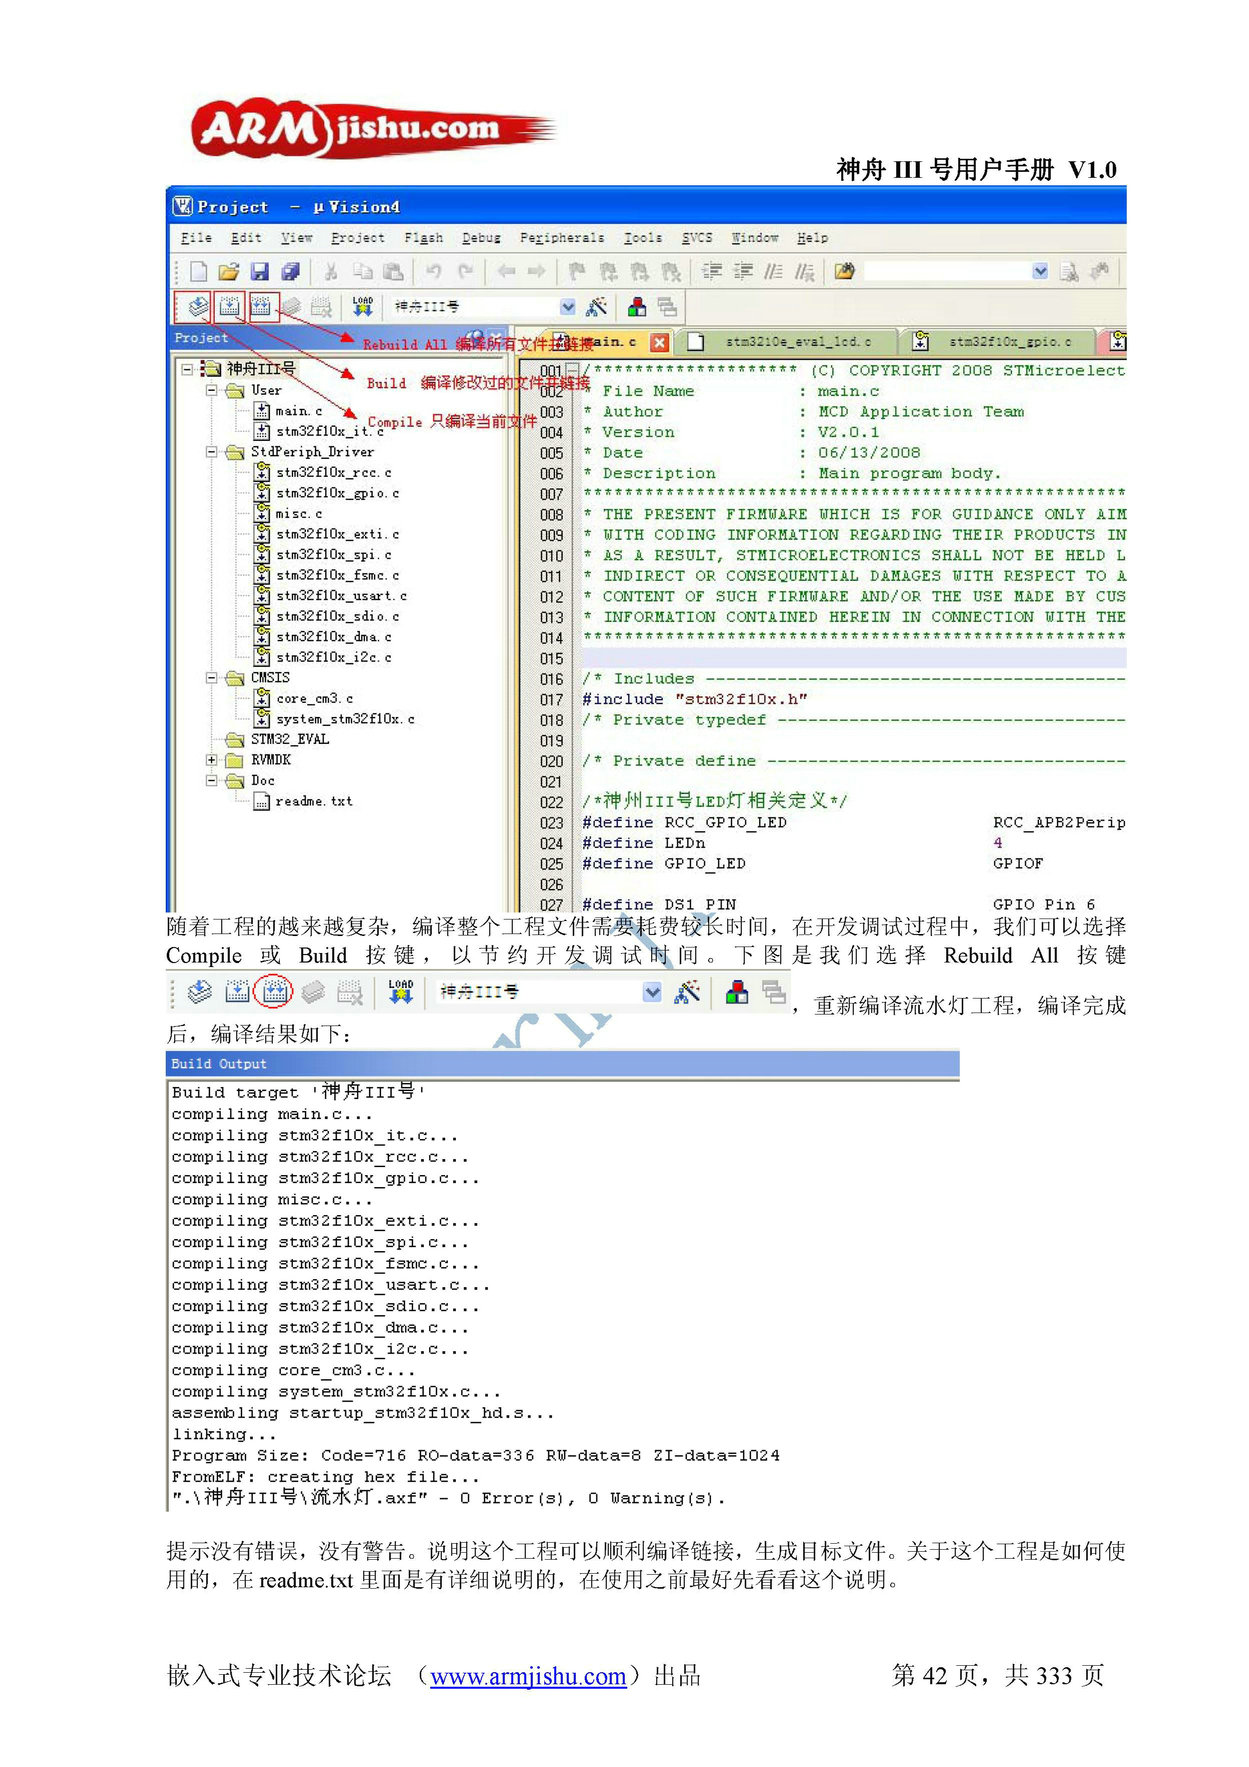Click the #include "stm32f10x.h" code line
Image resolution: width=1249 pixels, height=1767 pixels.
tap(694, 699)
